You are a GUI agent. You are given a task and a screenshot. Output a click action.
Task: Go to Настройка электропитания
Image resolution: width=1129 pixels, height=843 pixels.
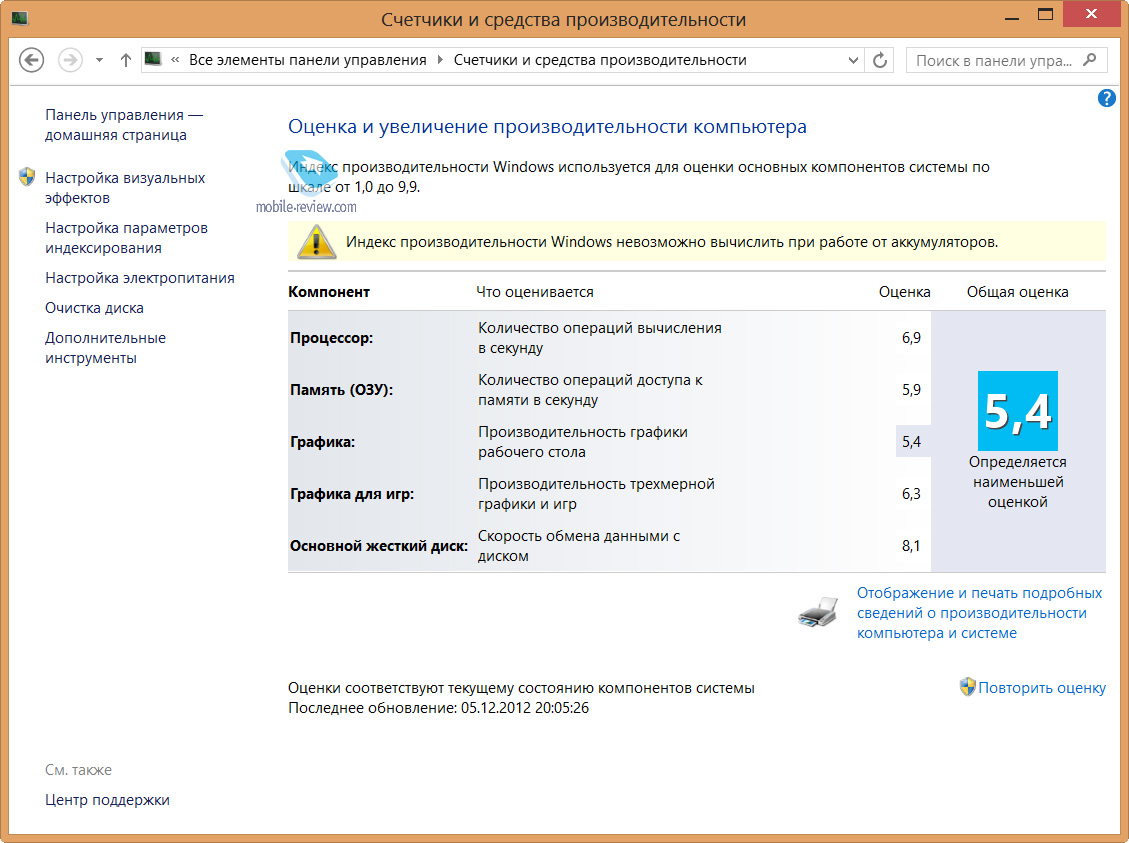pyautogui.click(x=140, y=278)
